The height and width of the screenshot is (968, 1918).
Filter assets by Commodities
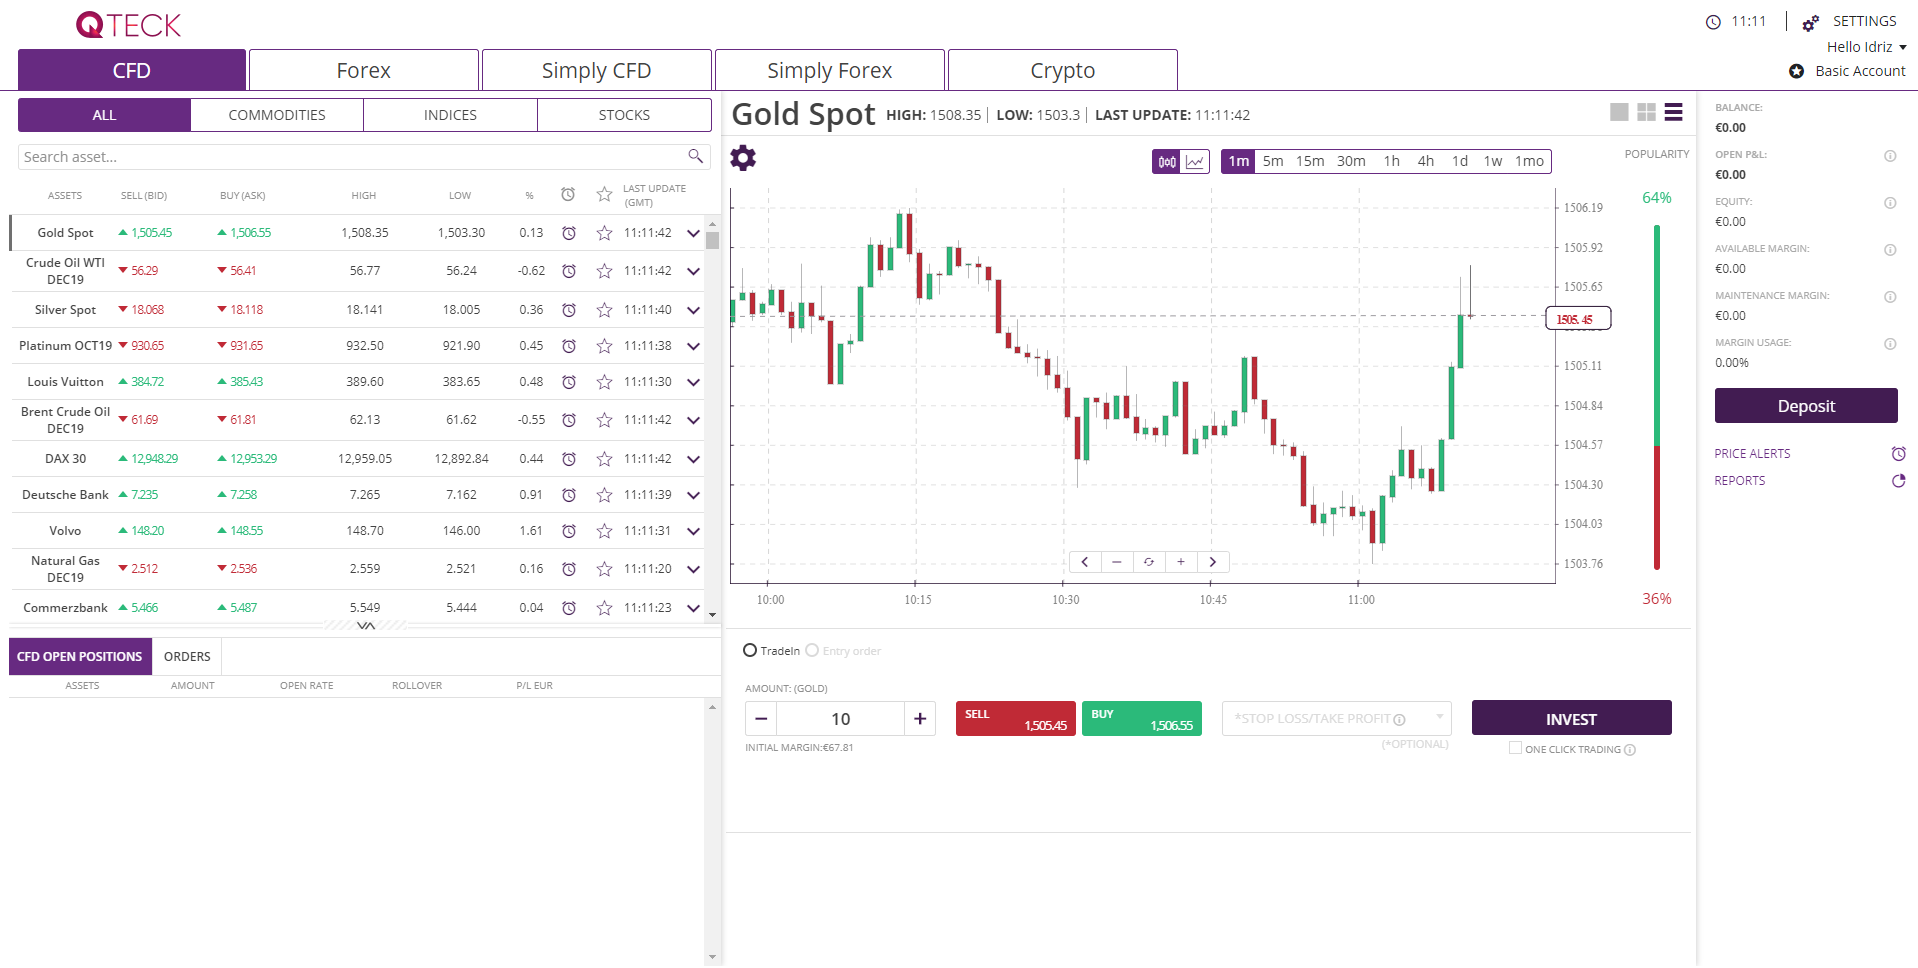pos(277,115)
